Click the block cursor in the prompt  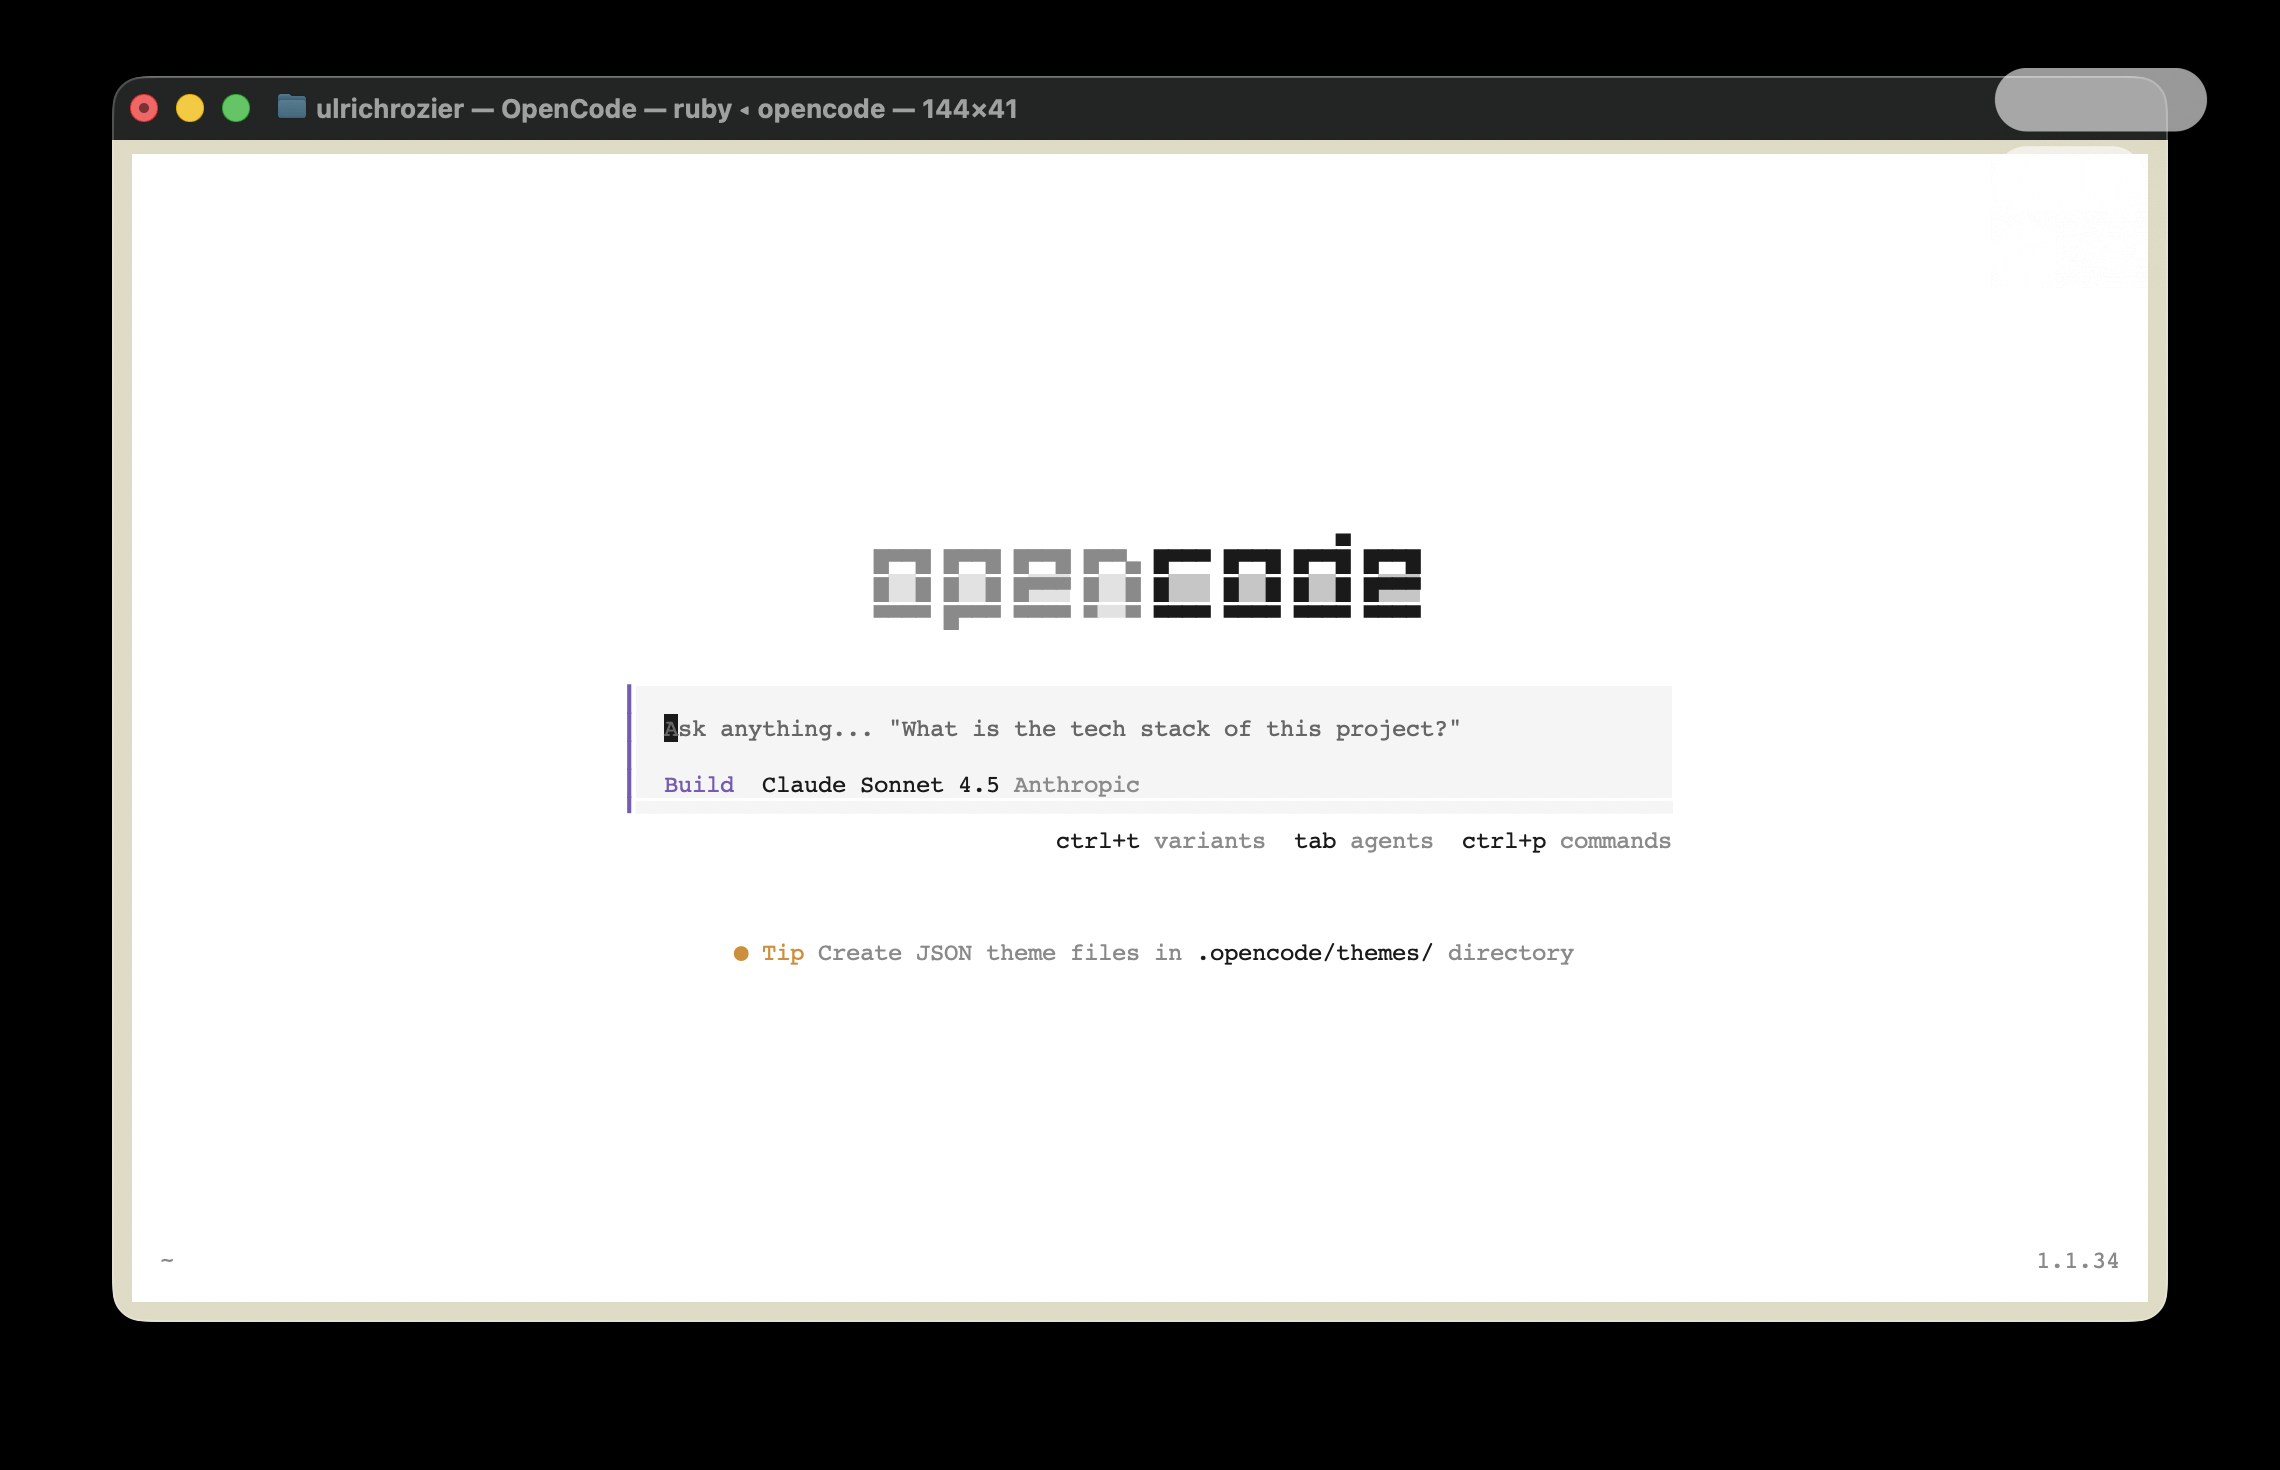pyautogui.click(x=670, y=729)
